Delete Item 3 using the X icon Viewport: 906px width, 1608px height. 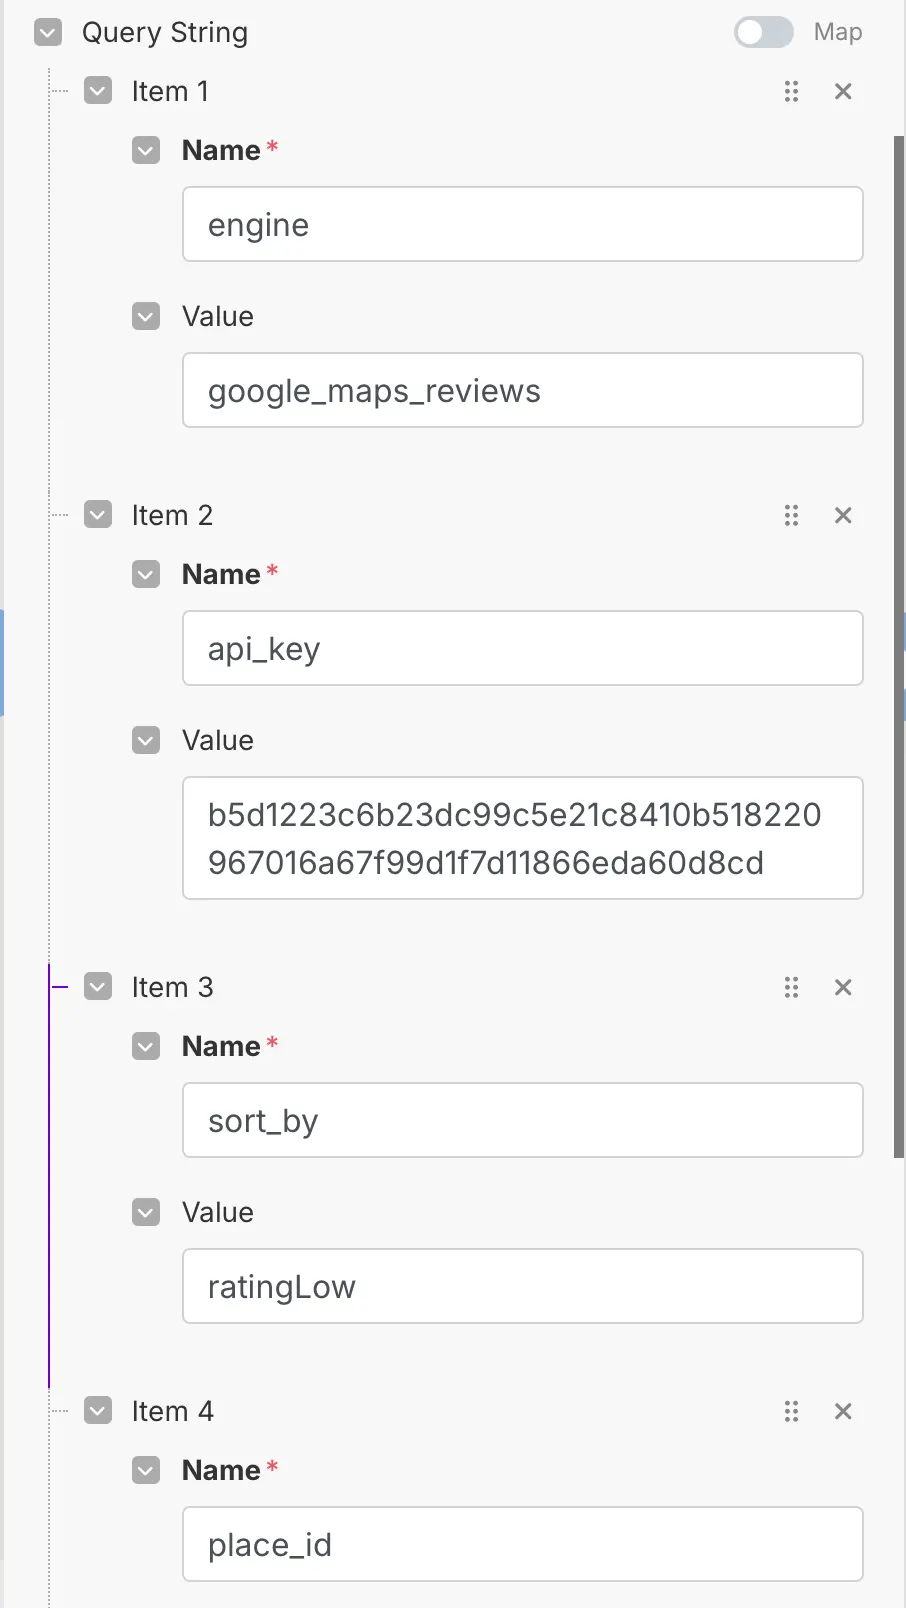[843, 988]
